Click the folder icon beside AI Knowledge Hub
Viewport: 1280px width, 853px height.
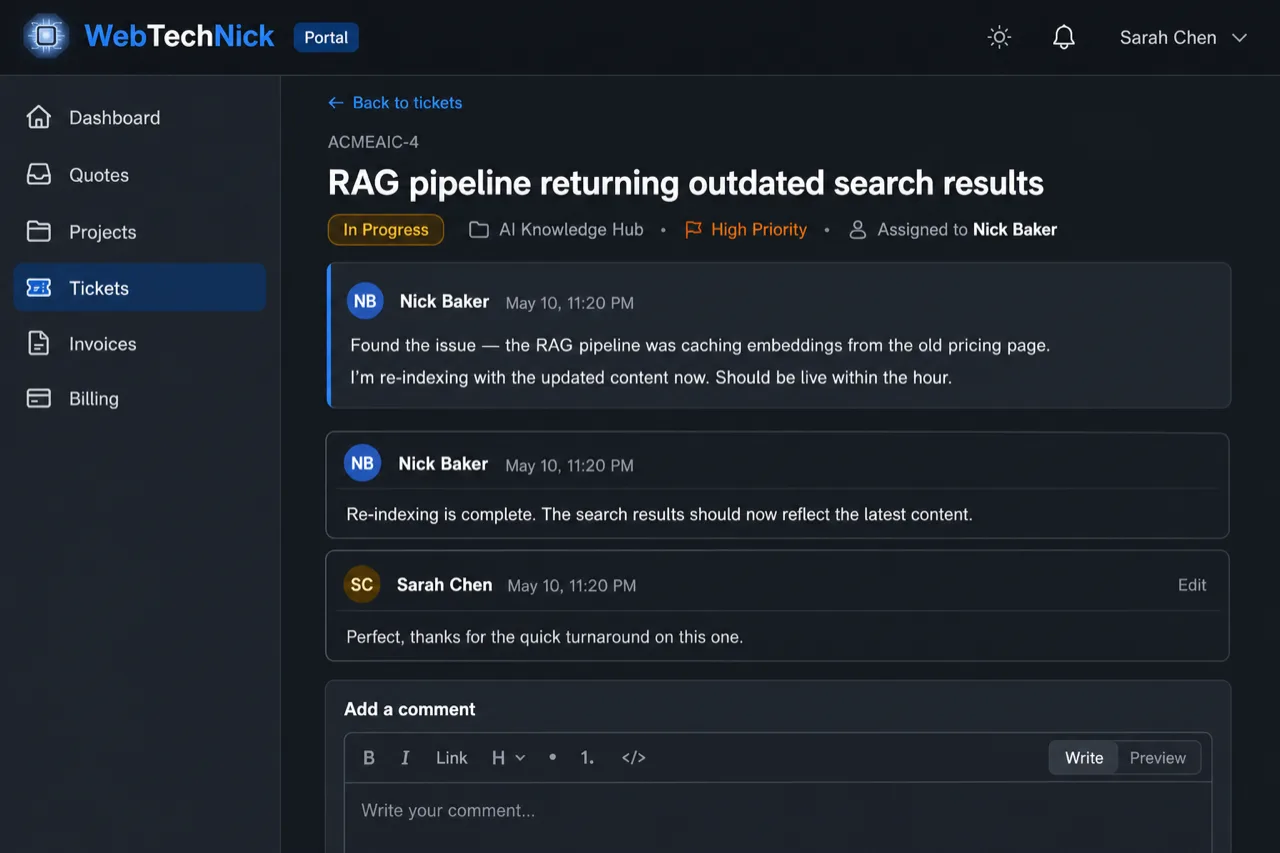(x=479, y=230)
